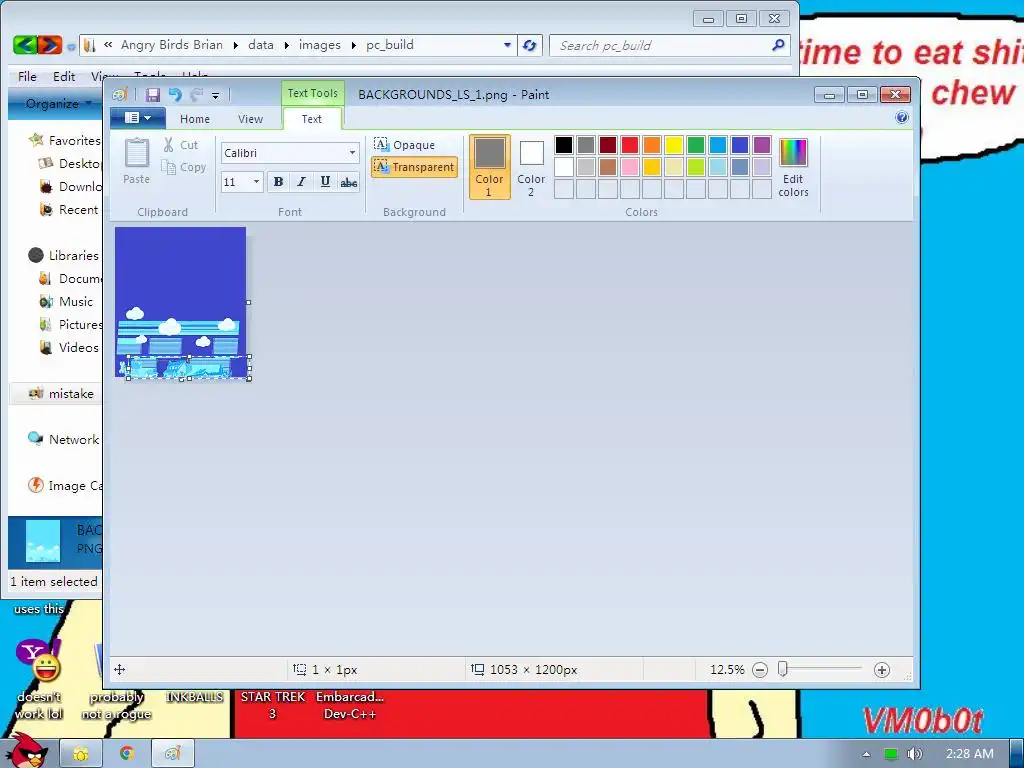The image size is (1024, 768).
Task: Click Angry Birds Brian in breadcrumb path
Action: coord(172,45)
